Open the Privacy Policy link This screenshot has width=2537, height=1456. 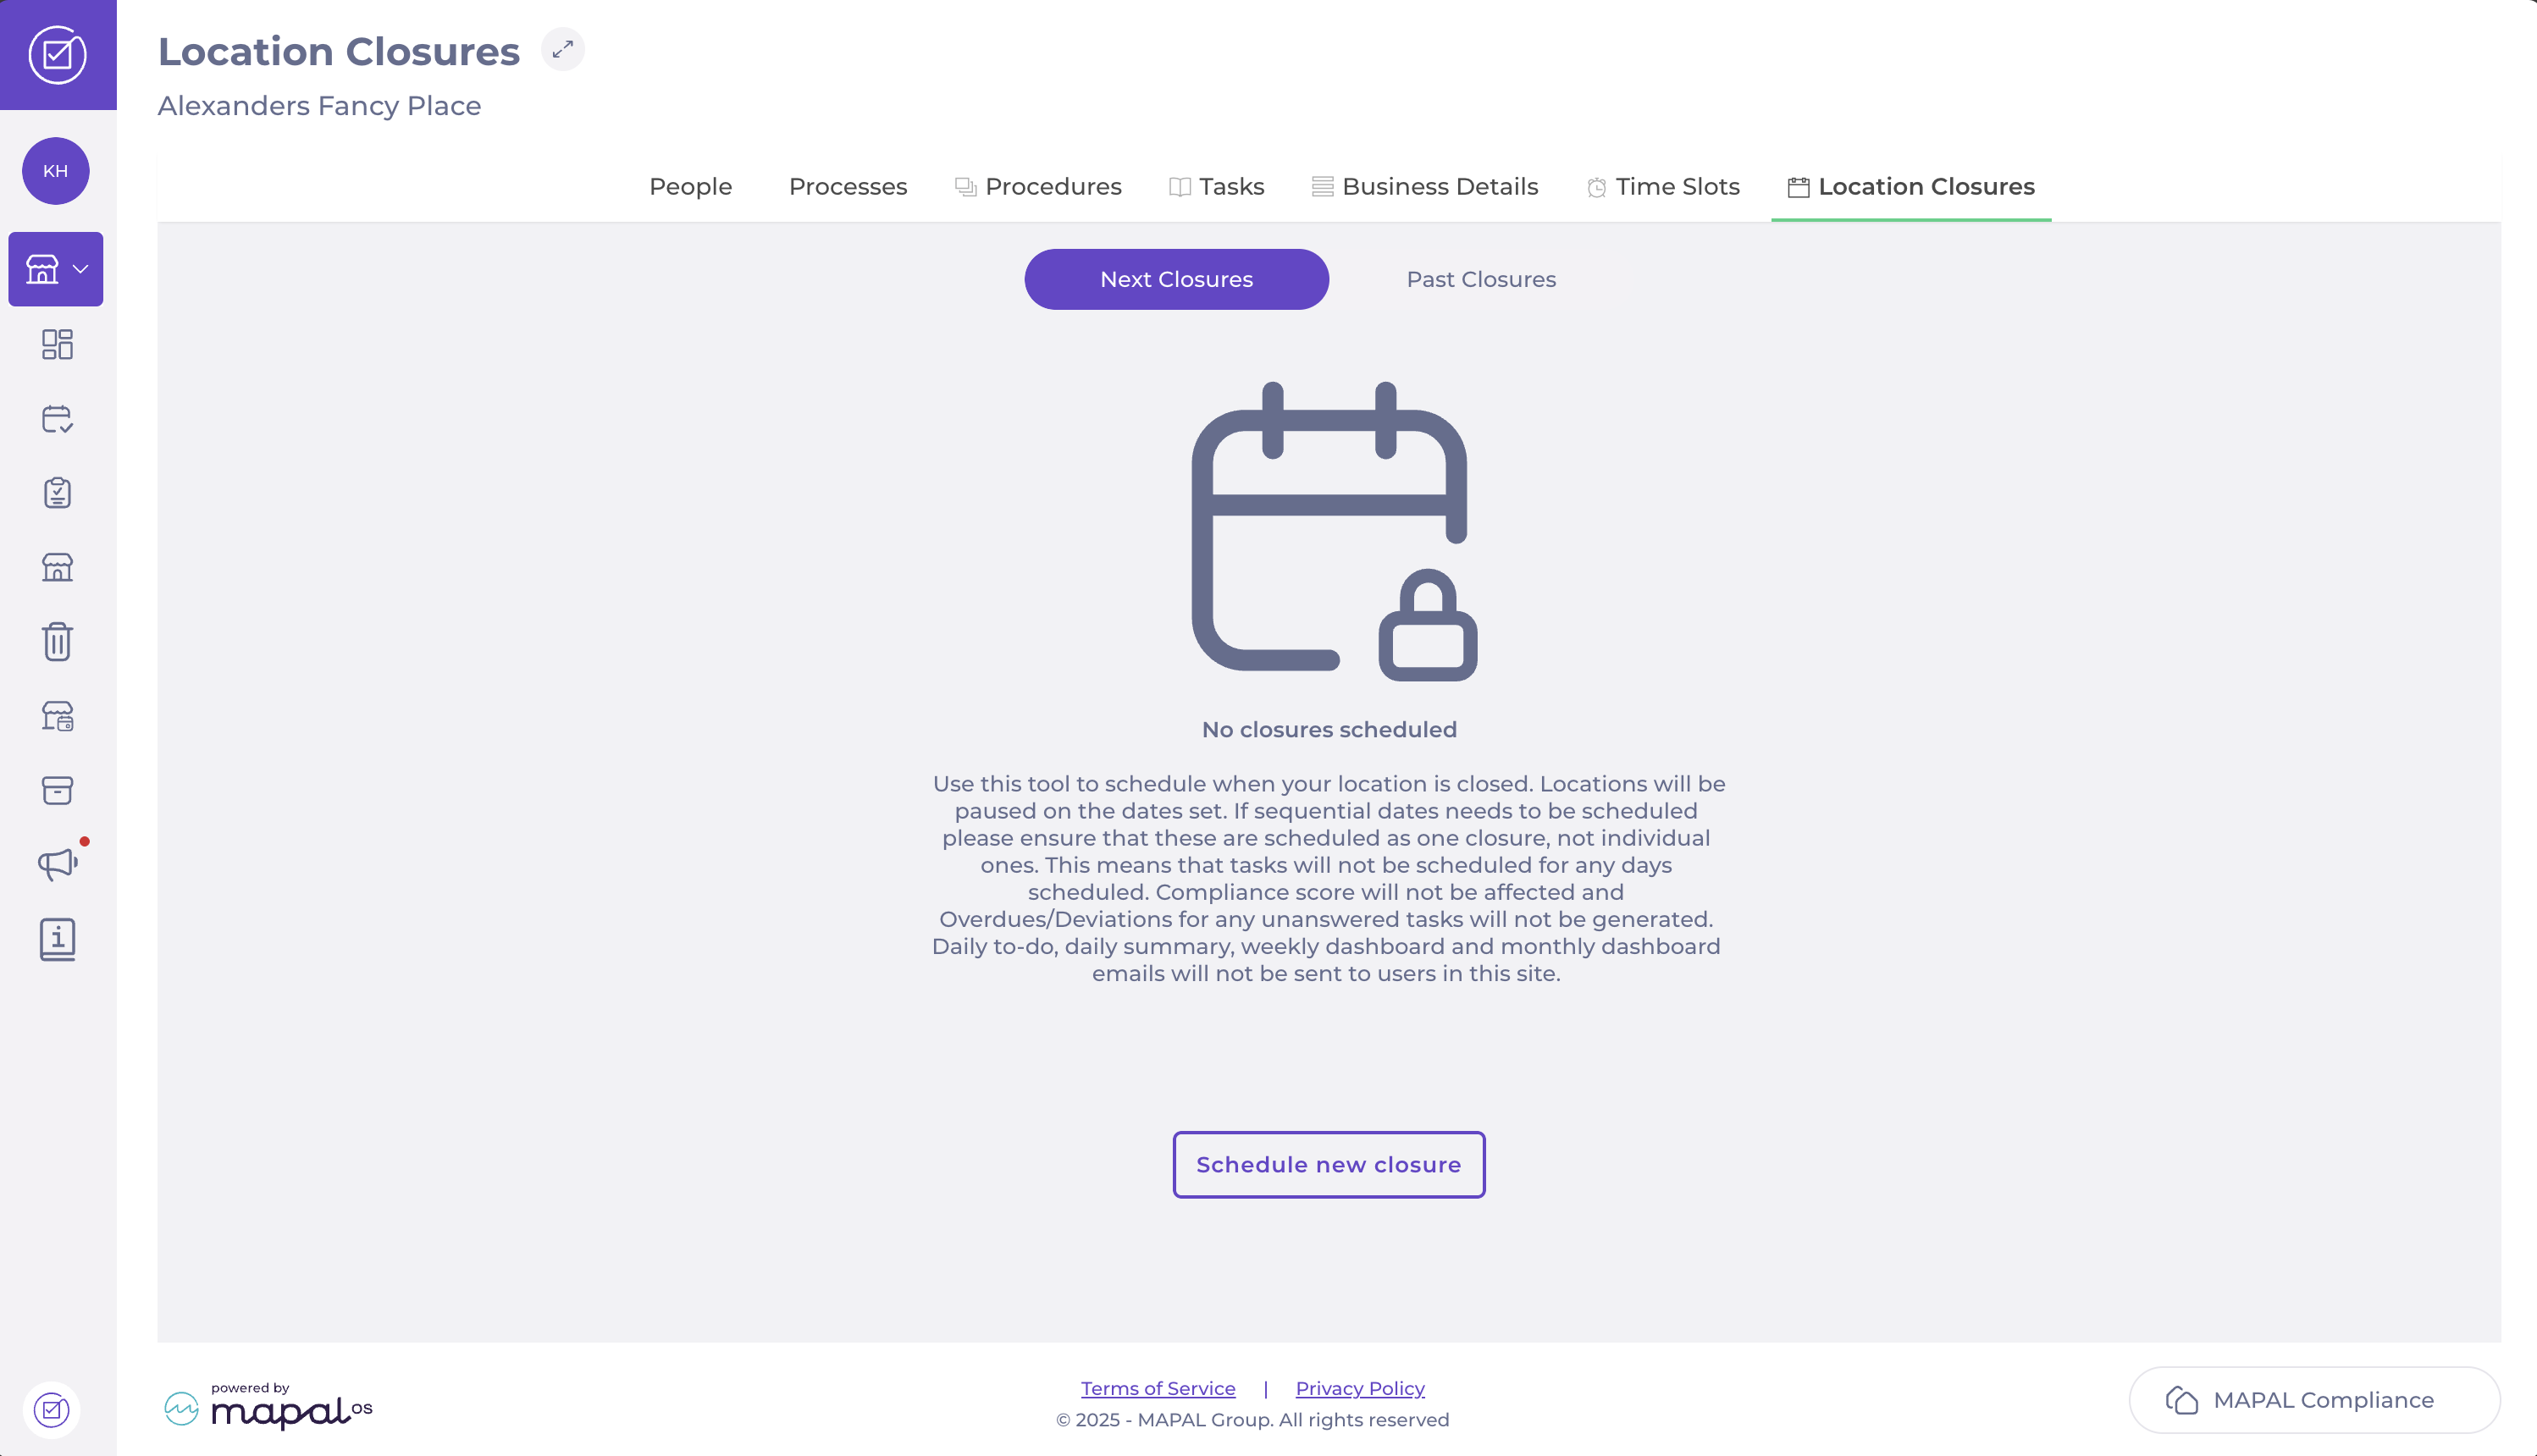pyautogui.click(x=1360, y=1388)
